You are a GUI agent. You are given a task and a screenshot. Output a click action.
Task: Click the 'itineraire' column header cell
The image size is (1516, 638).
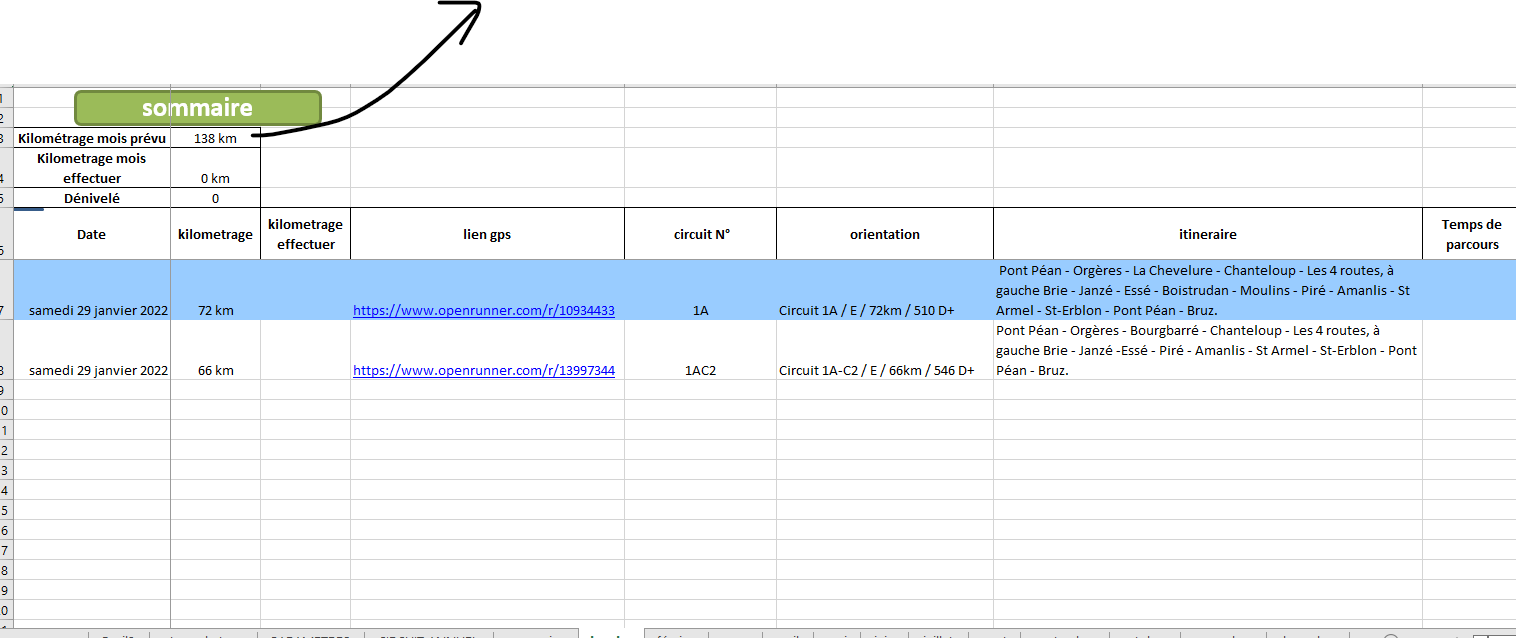1207,234
